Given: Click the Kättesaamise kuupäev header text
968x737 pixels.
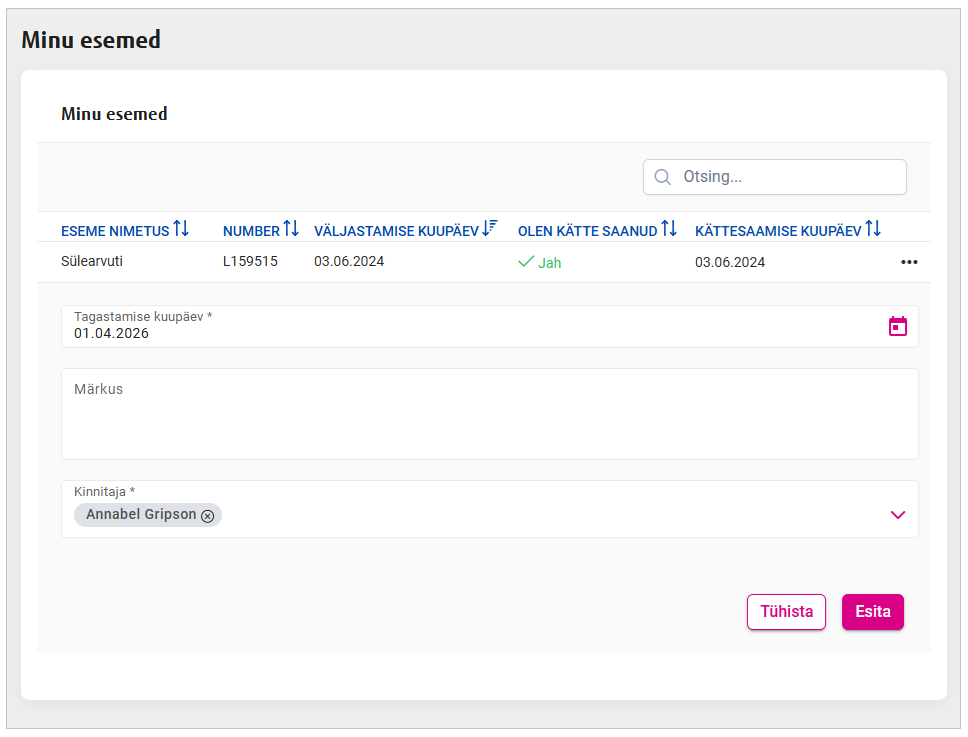Looking at the screenshot, I should tap(778, 231).
